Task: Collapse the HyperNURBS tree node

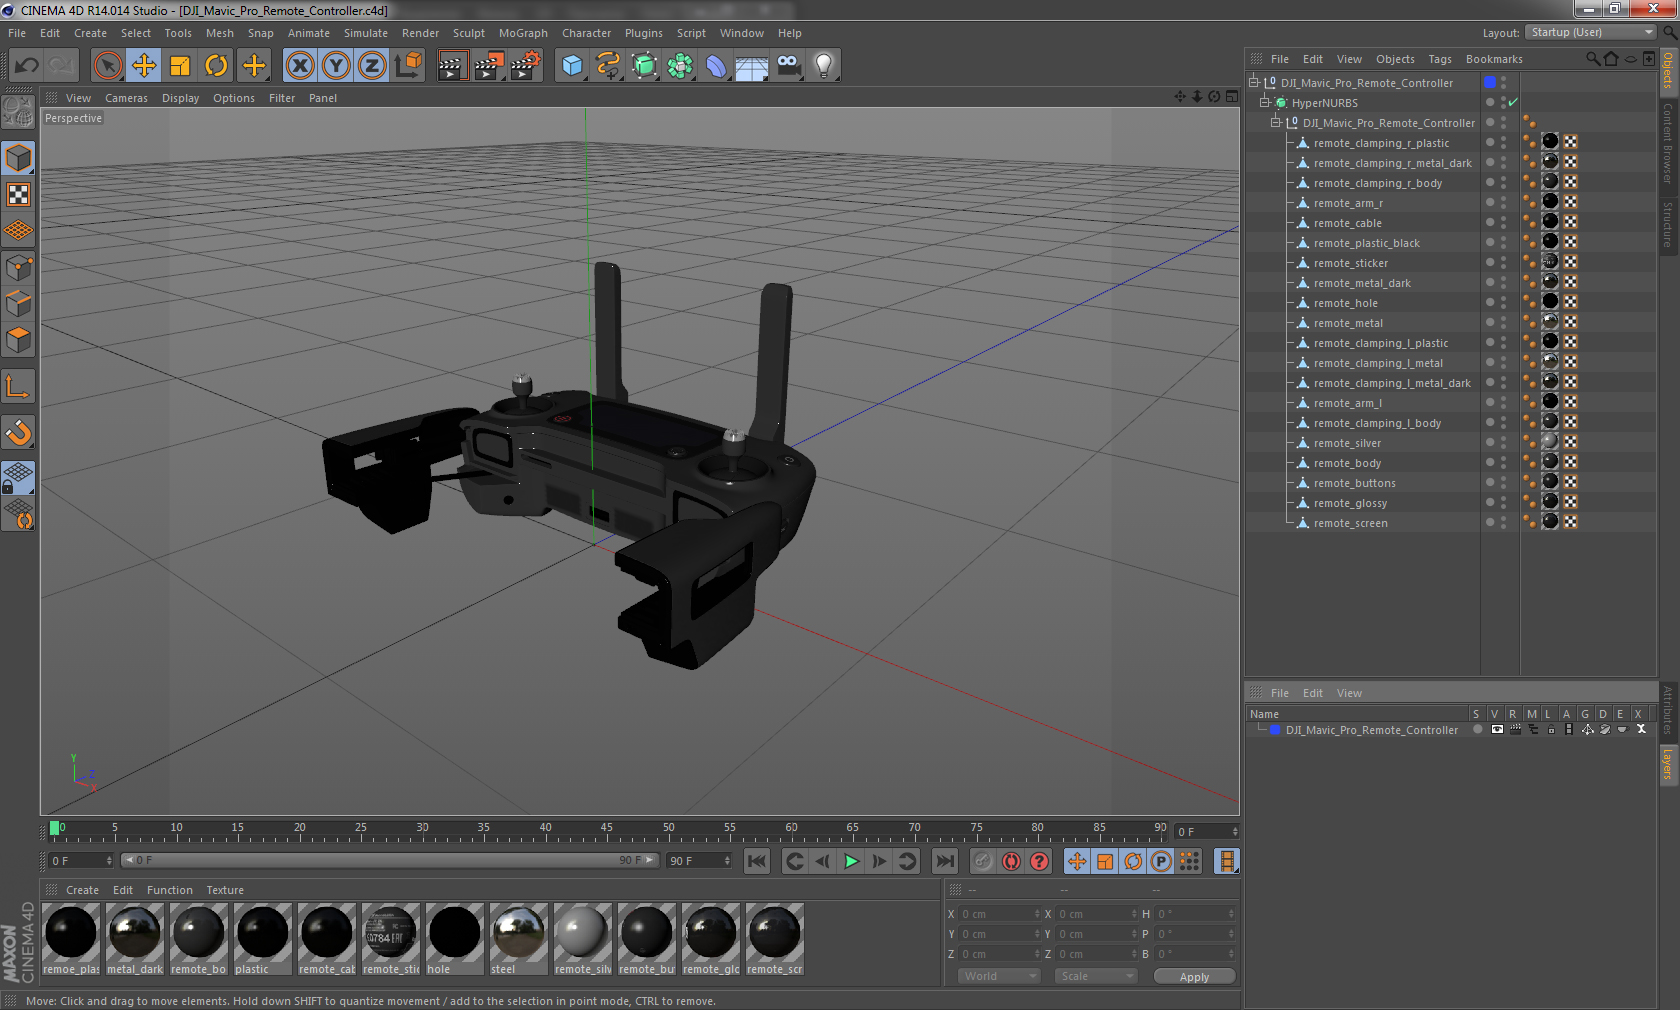Action: click(1264, 102)
